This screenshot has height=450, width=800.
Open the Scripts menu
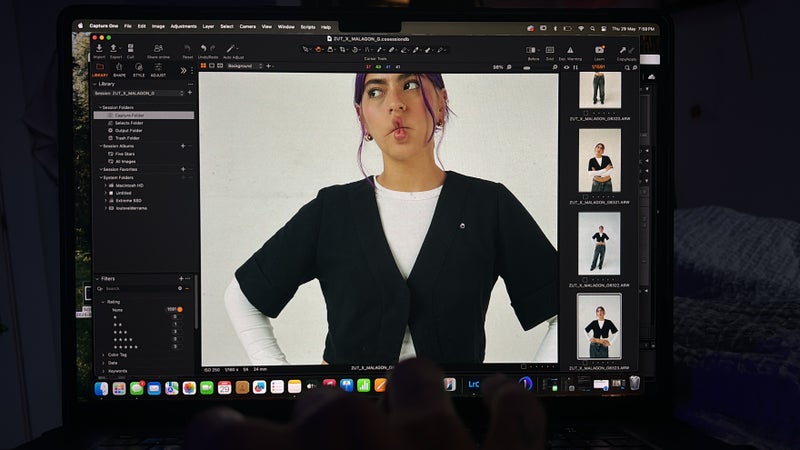(308, 27)
